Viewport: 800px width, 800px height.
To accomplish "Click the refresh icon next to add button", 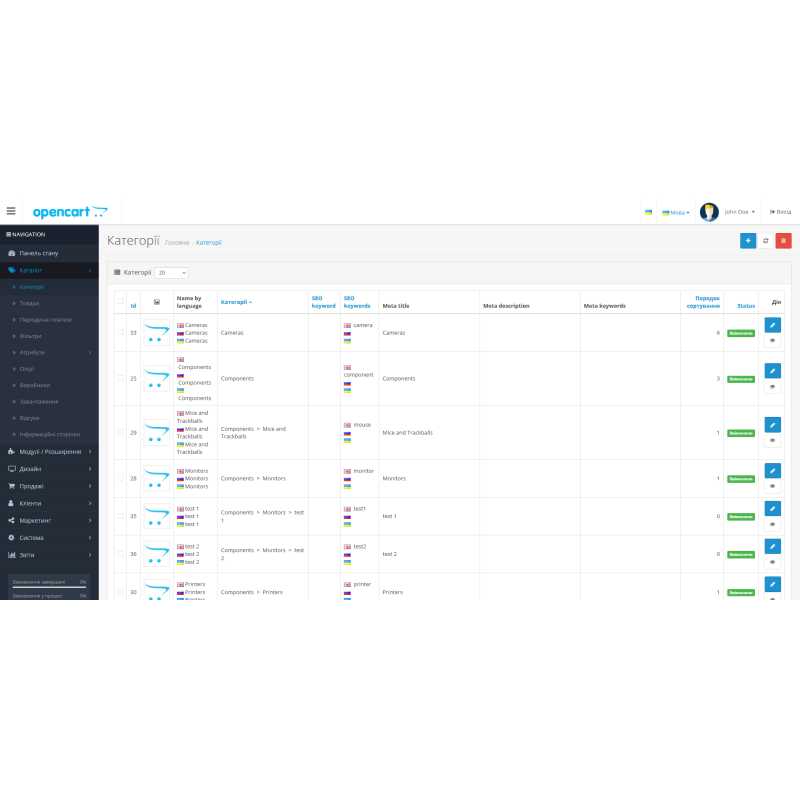I will (x=766, y=241).
